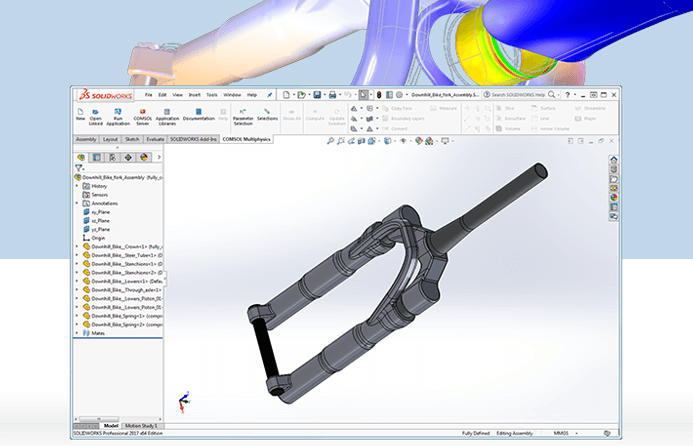Click the New button in COMSOL ribbon
693x446 pixels.
[x=80, y=114]
